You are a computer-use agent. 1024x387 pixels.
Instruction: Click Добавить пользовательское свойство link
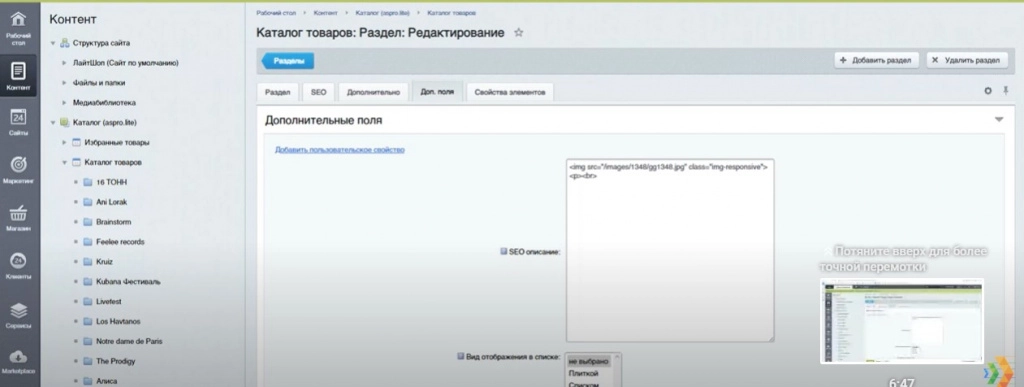(x=340, y=149)
